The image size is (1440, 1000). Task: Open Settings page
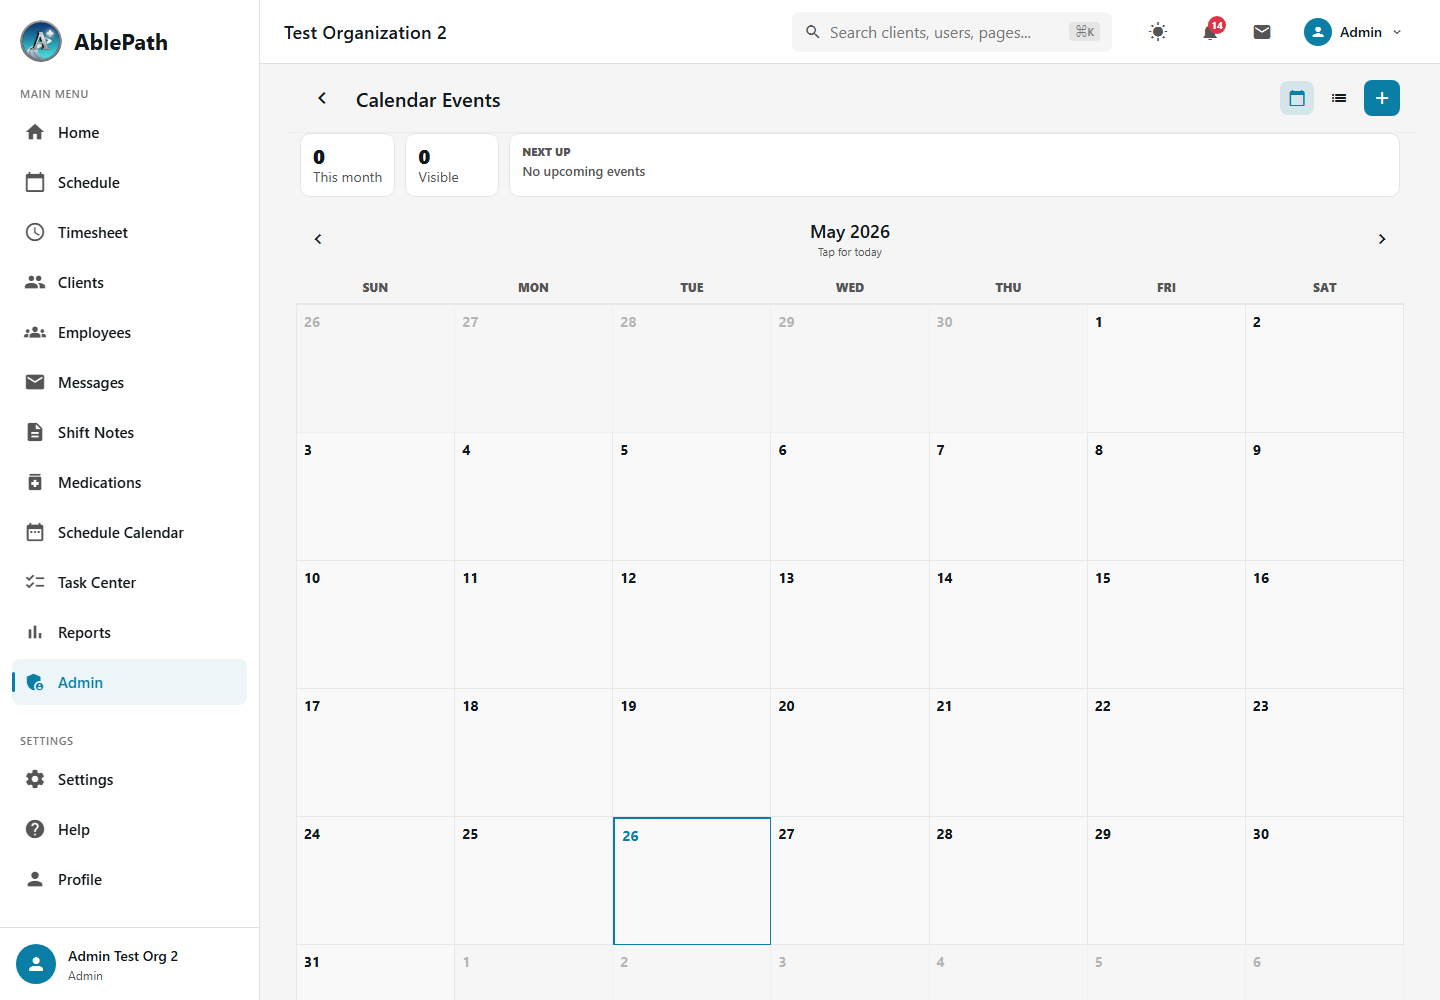click(x=129, y=779)
